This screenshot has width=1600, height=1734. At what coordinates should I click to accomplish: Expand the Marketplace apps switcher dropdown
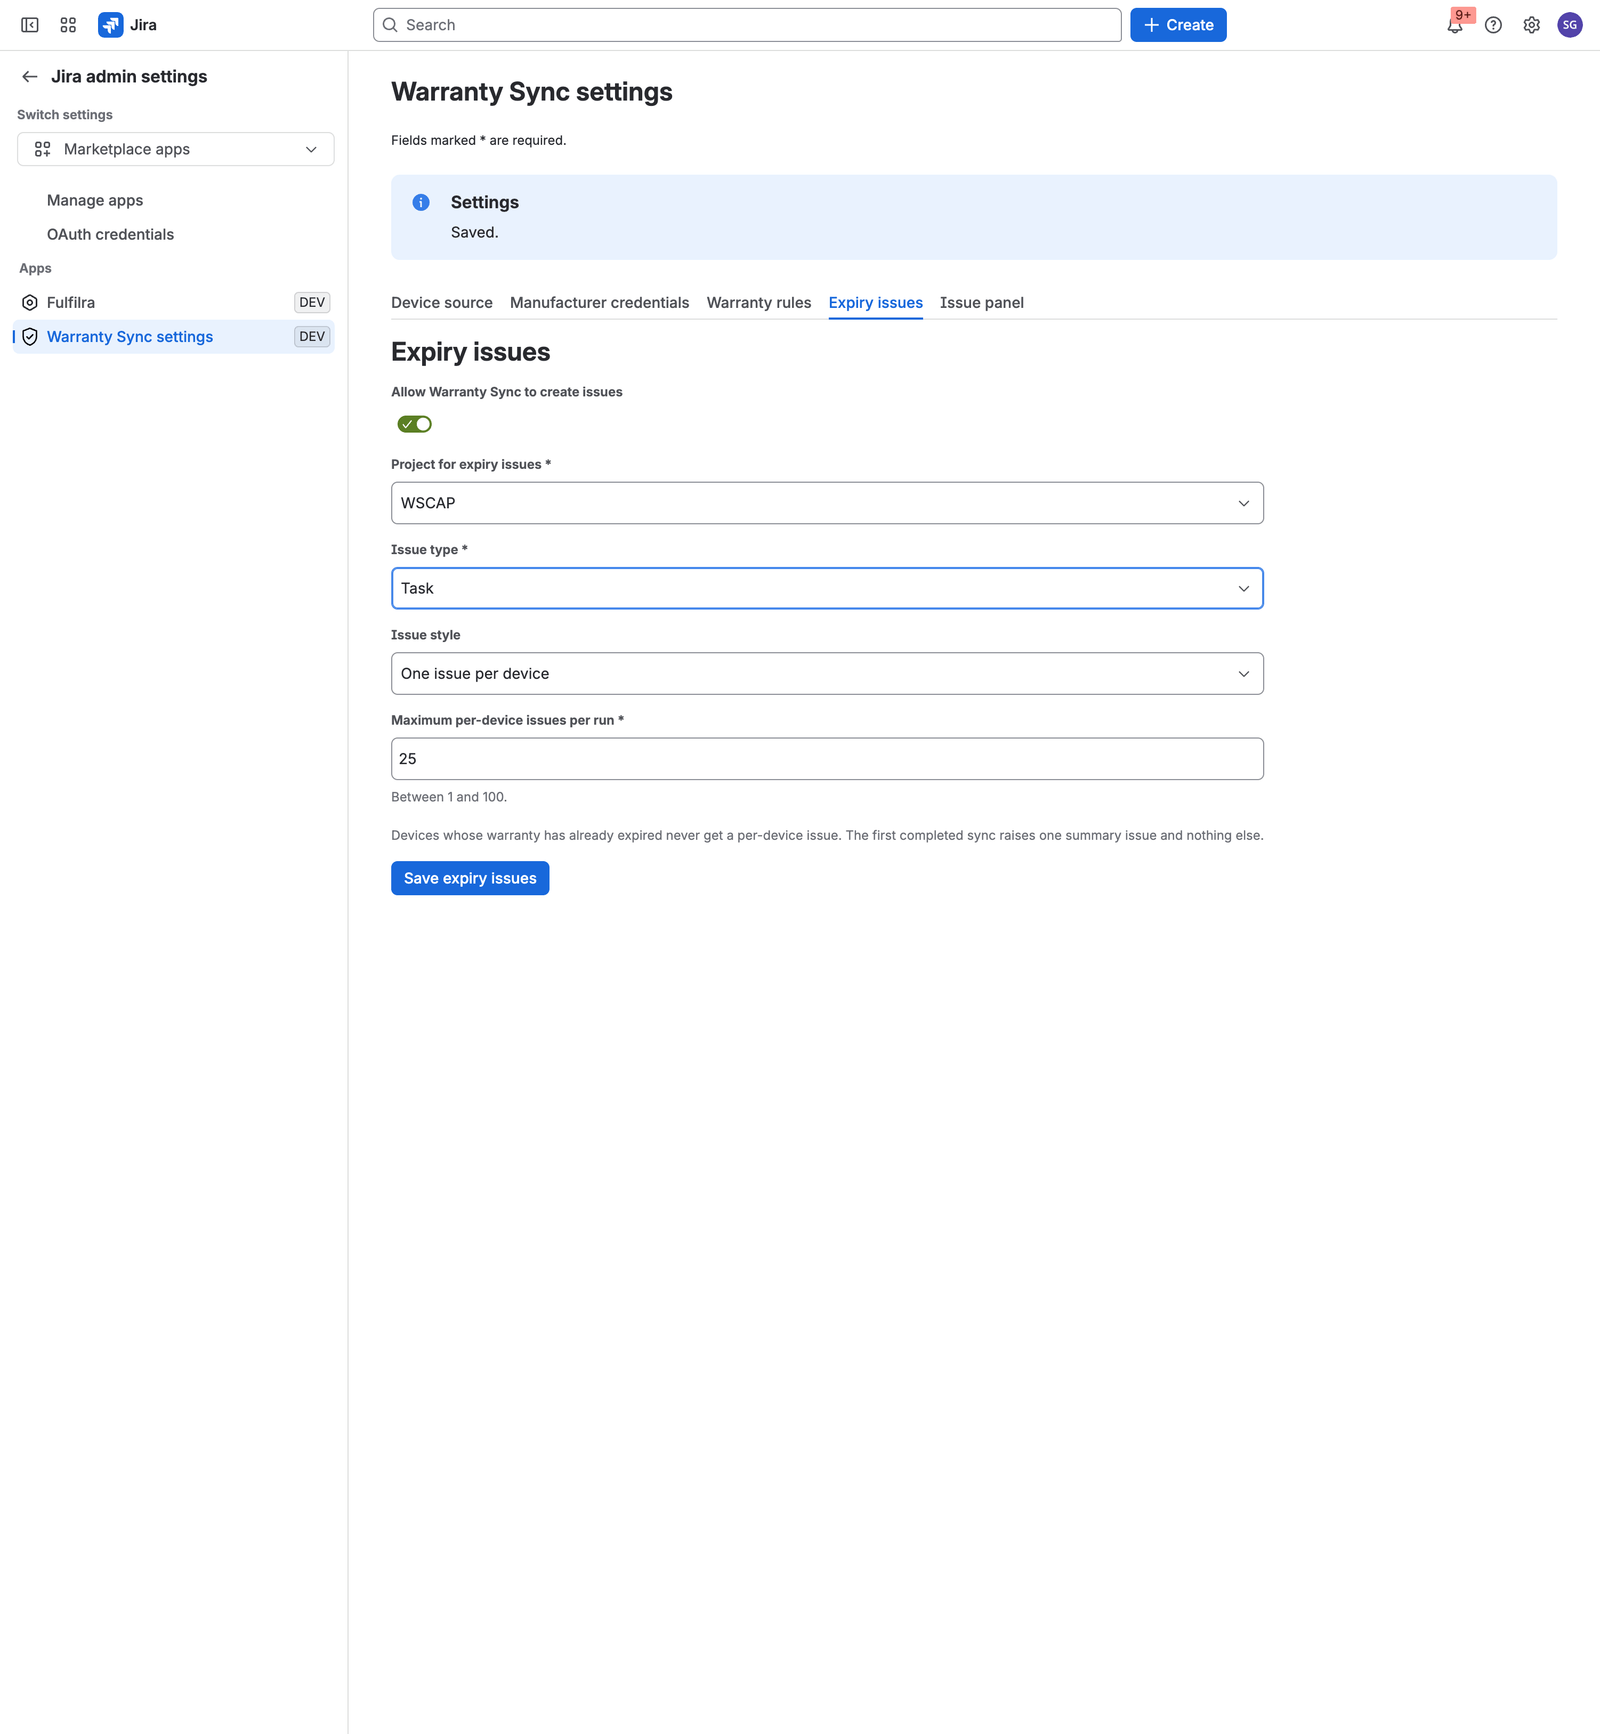pyautogui.click(x=176, y=149)
